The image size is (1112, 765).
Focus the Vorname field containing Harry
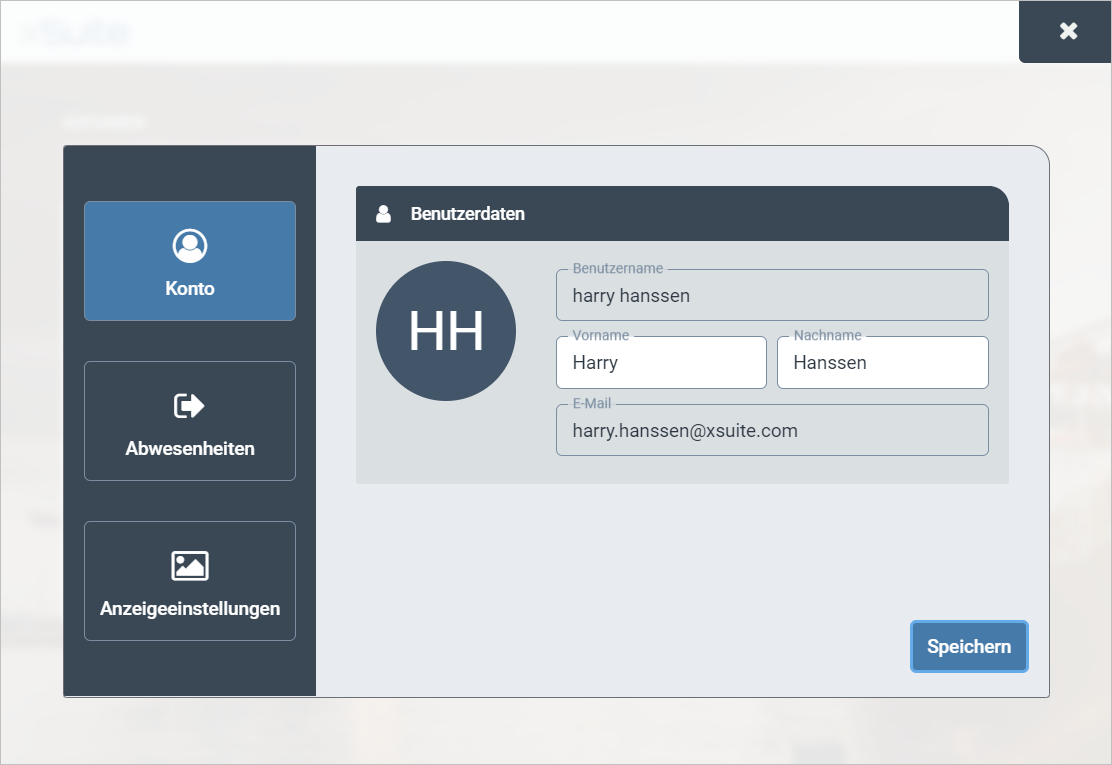pyautogui.click(x=661, y=363)
